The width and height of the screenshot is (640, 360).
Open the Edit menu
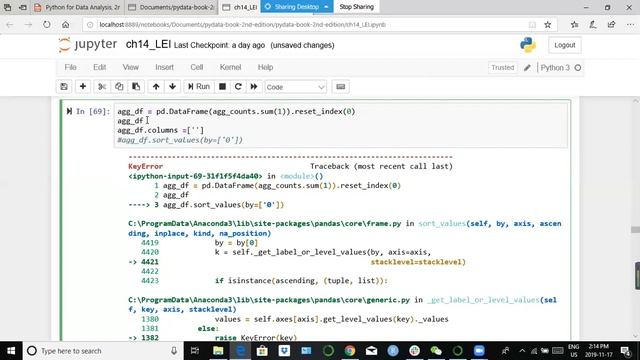[x=100, y=67]
